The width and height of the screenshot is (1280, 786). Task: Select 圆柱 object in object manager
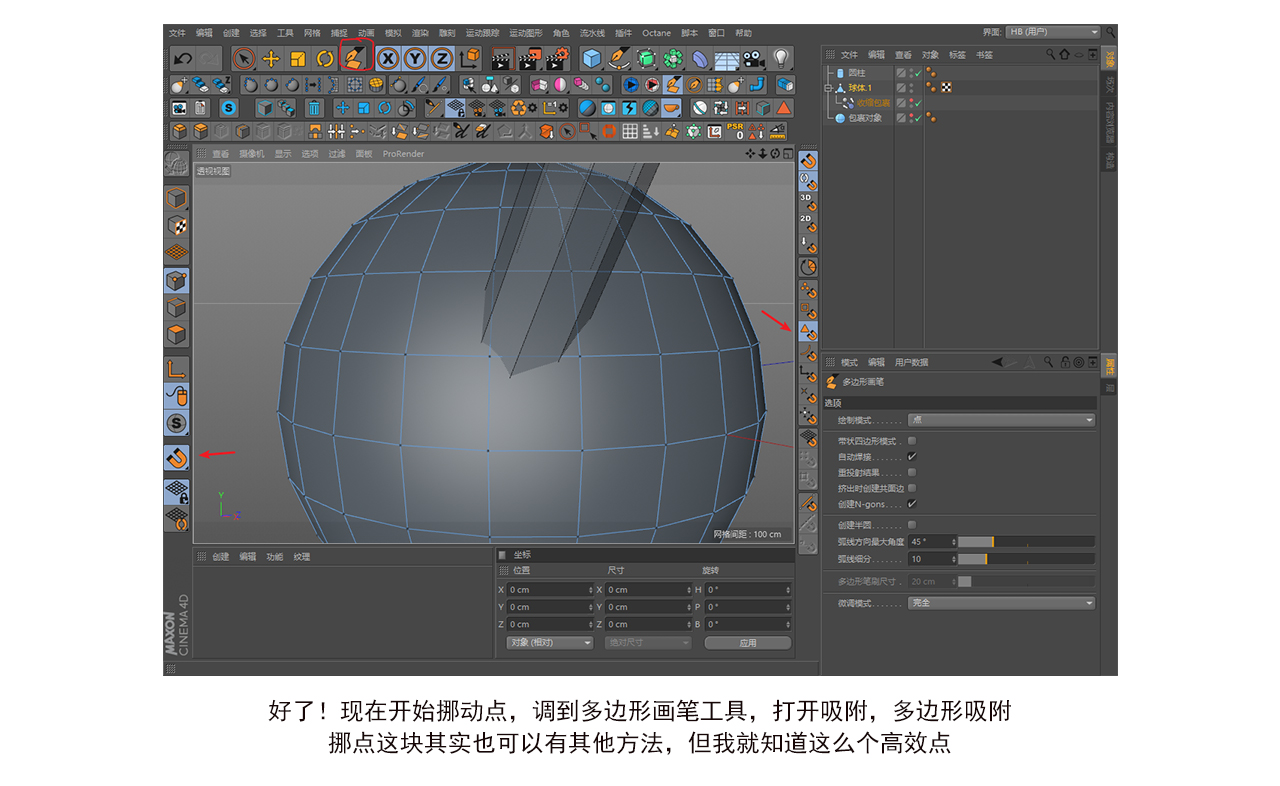click(857, 73)
